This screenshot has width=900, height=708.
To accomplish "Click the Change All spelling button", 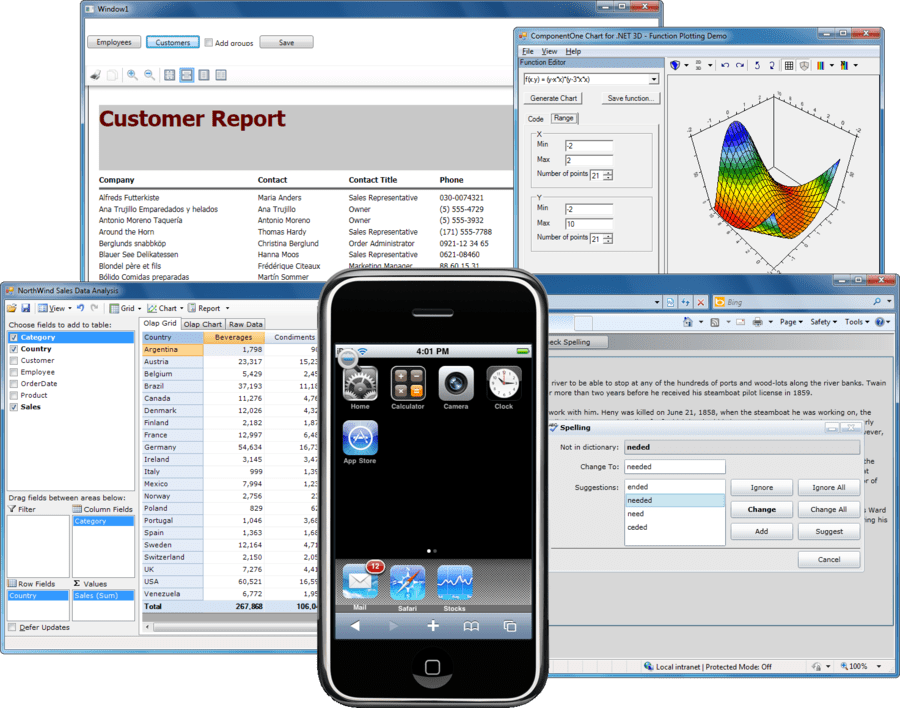I will click(829, 509).
